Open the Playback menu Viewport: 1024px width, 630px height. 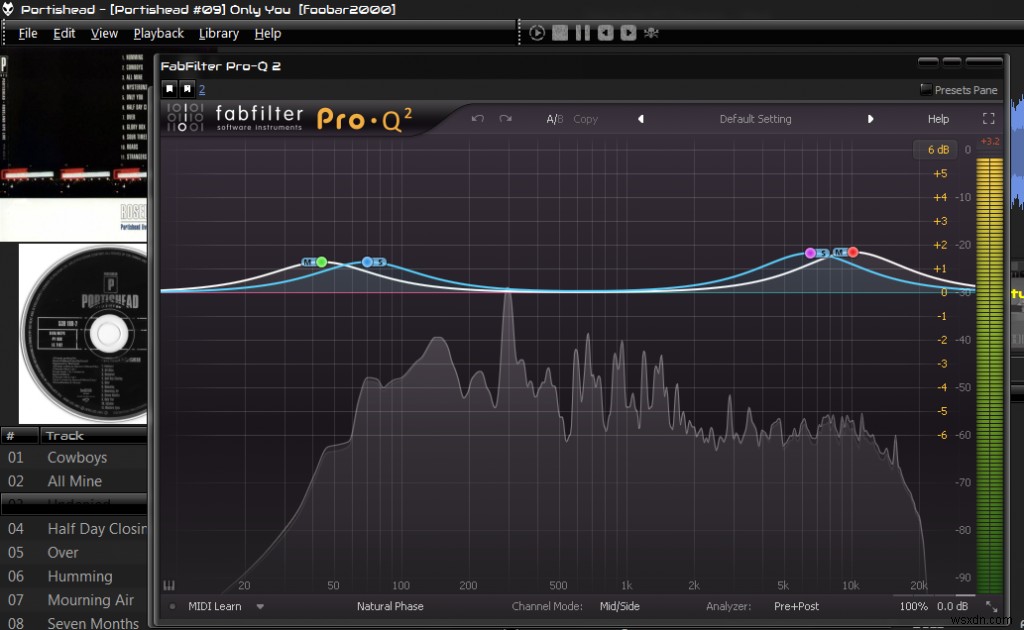[158, 33]
